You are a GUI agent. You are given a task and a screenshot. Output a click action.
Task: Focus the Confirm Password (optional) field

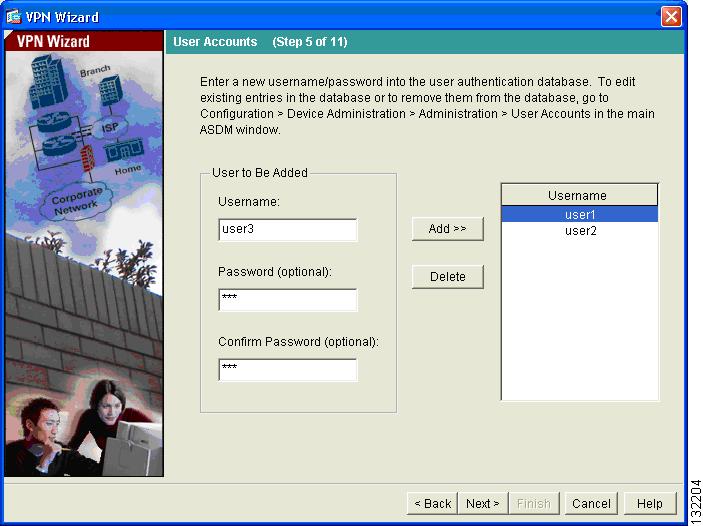pyautogui.click(x=288, y=370)
